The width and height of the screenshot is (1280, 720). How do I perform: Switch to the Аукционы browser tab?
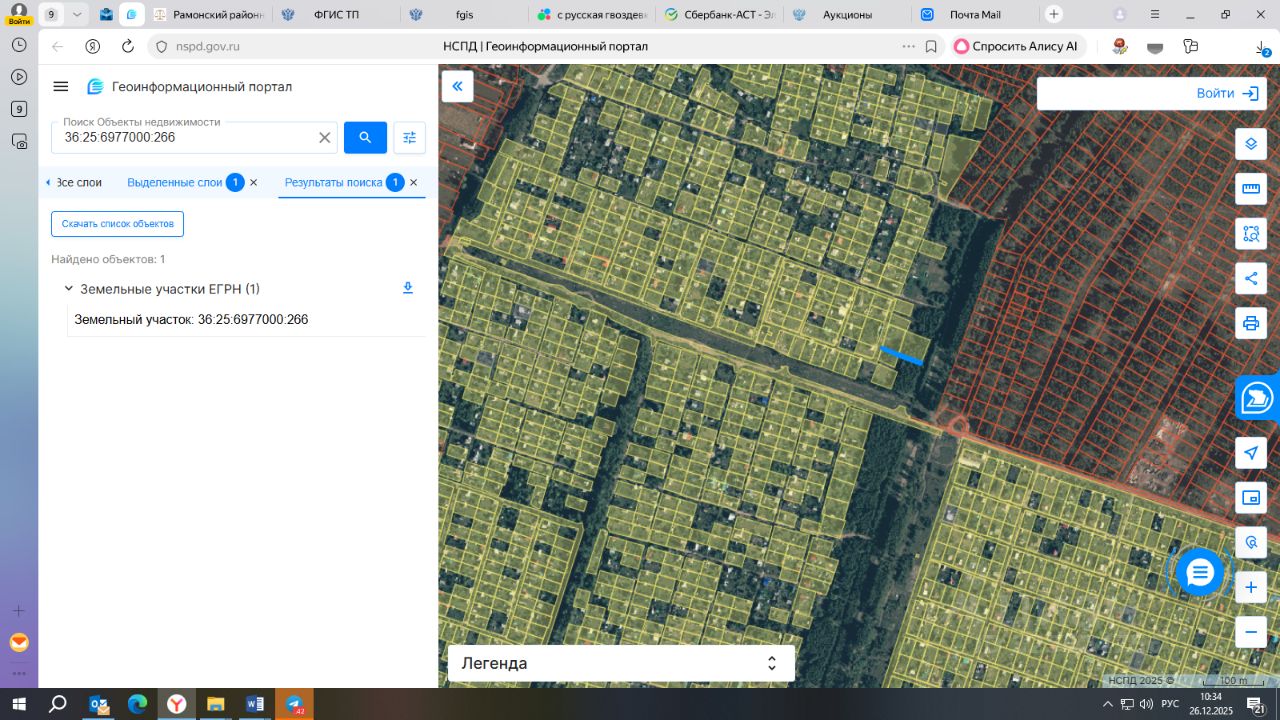point(848,15)
